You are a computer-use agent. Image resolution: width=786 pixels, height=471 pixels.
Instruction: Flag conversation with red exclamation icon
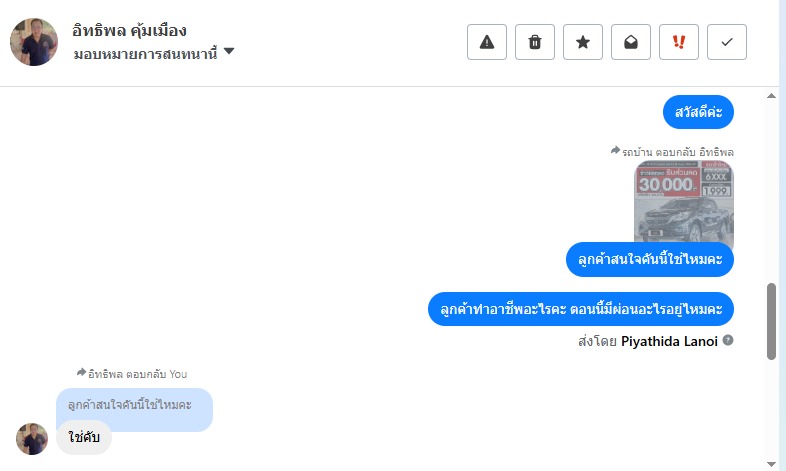tap(679, 42)
